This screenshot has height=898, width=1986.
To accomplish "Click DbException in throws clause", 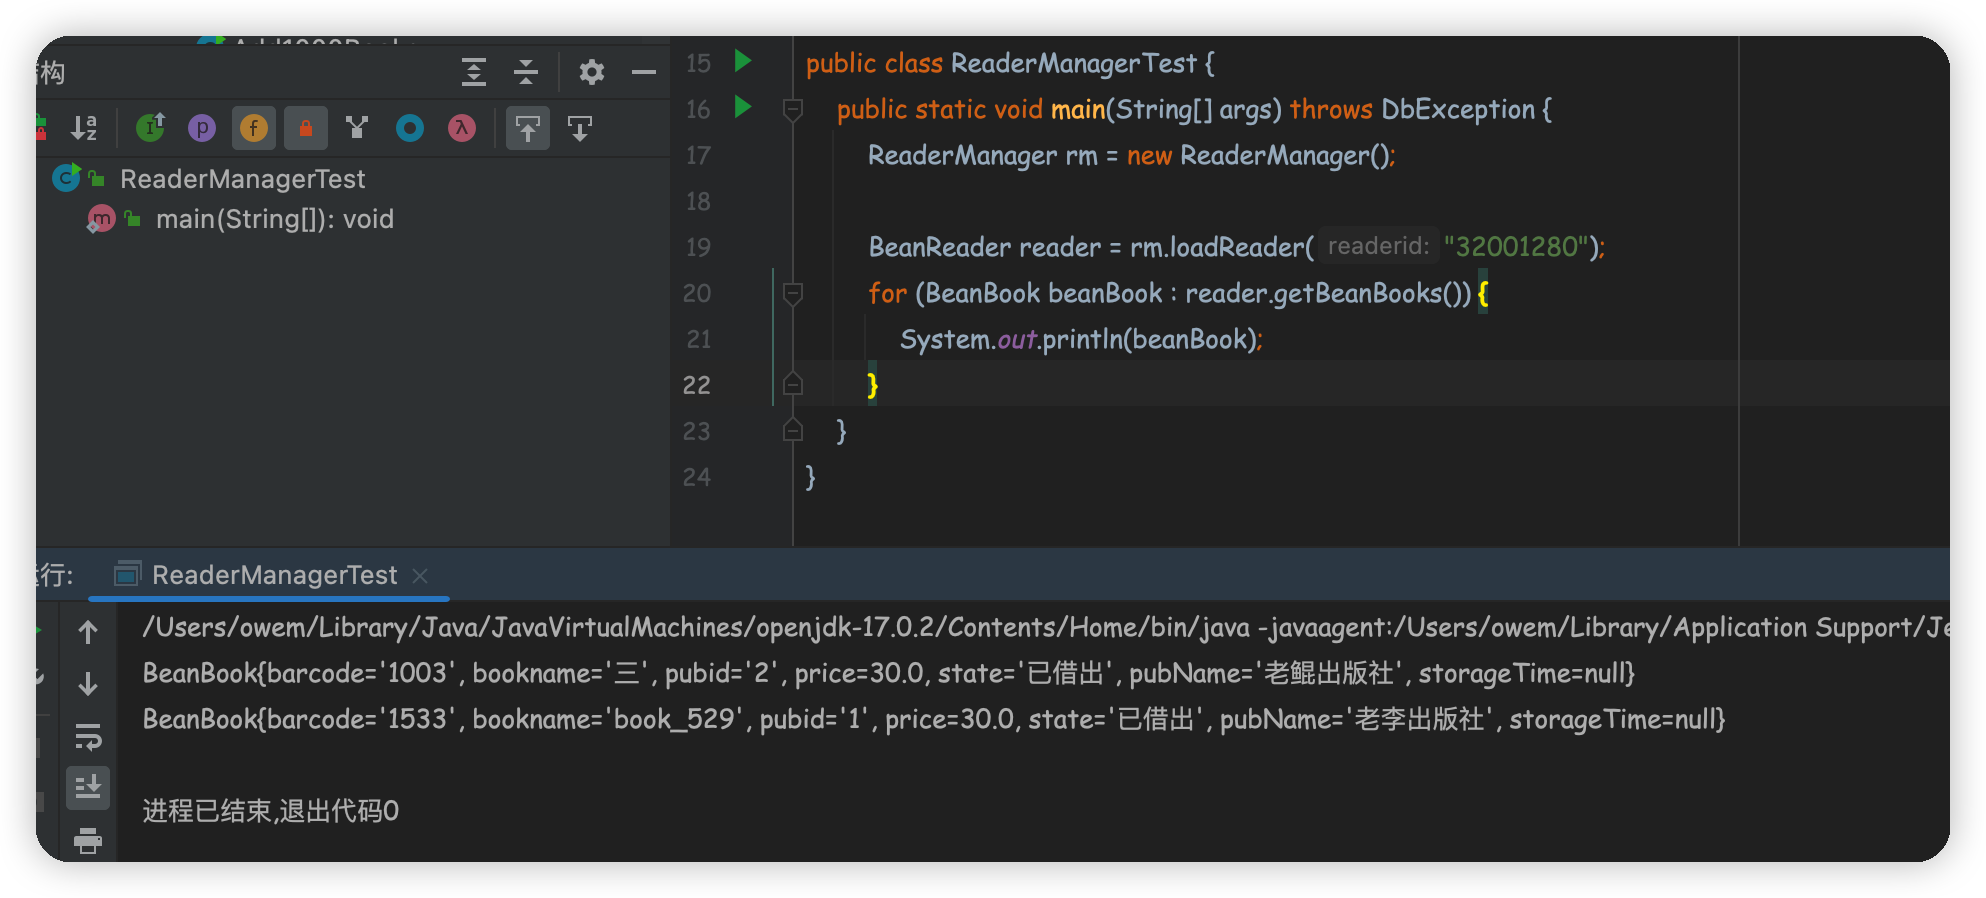I will (1458, 109).
